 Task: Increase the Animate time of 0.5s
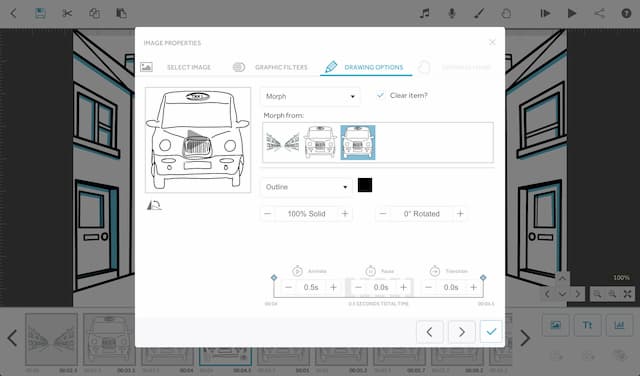(x=333, y=287)
